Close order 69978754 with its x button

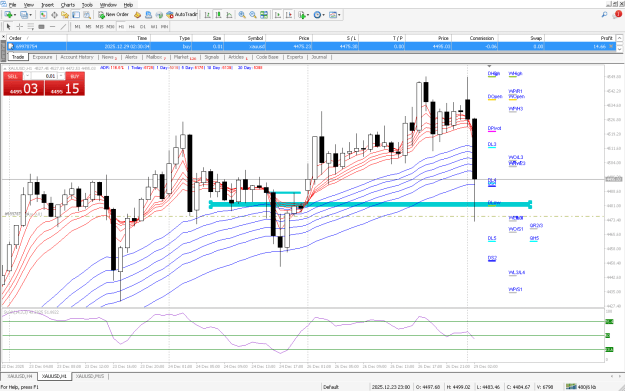point(611,46)
